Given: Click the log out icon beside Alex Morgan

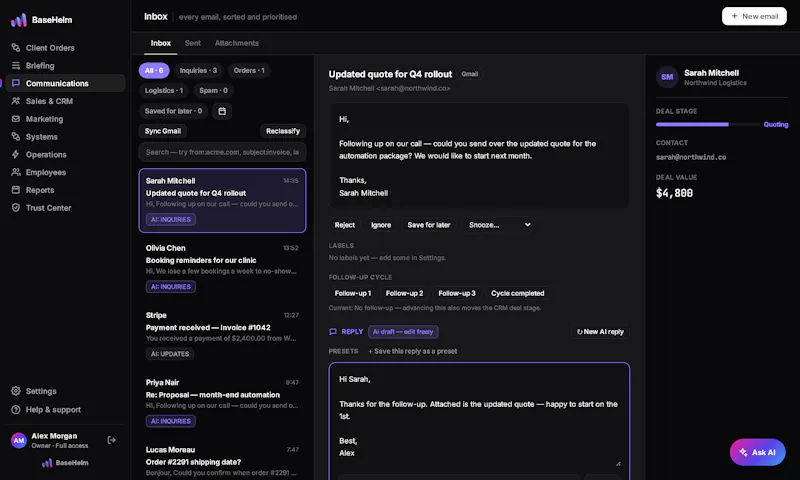Looking at the screenshot, I should (111, 440).
